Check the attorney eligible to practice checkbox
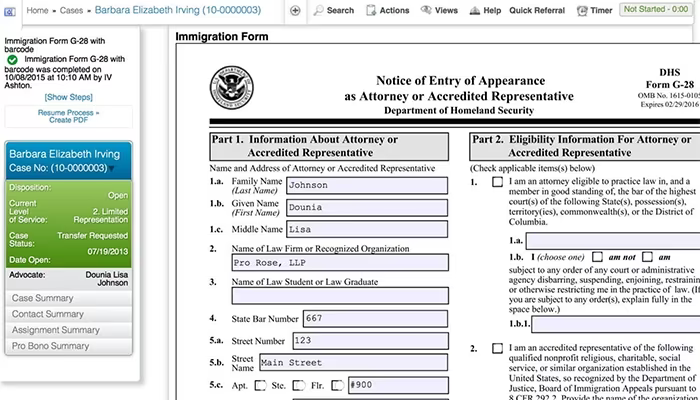 pos(497,182)
